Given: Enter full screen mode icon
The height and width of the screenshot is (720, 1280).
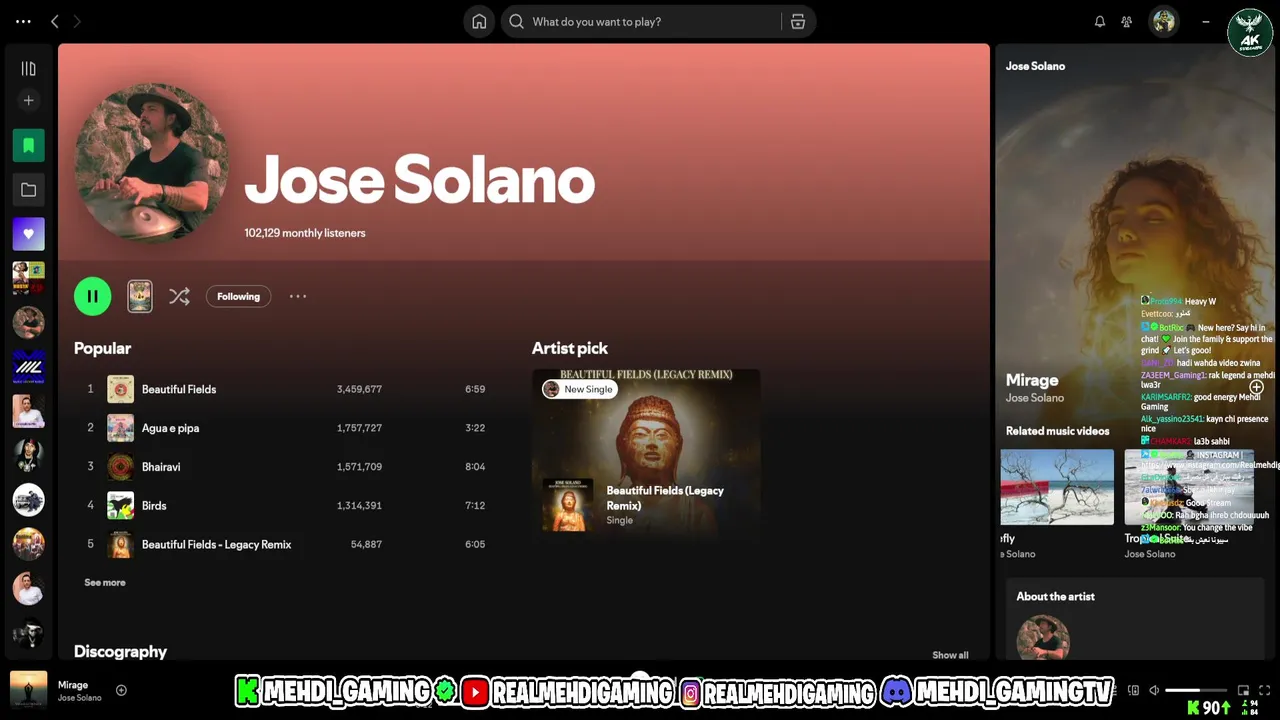Looking at the screenshot, I should [x=1264, y=690].
